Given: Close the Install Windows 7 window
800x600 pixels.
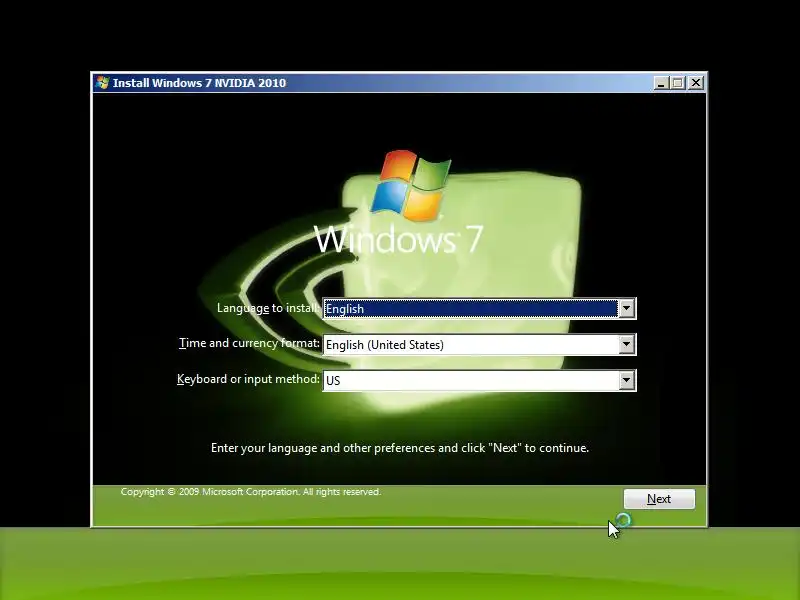Looking at the screenshot, I should tap(695, 83).
